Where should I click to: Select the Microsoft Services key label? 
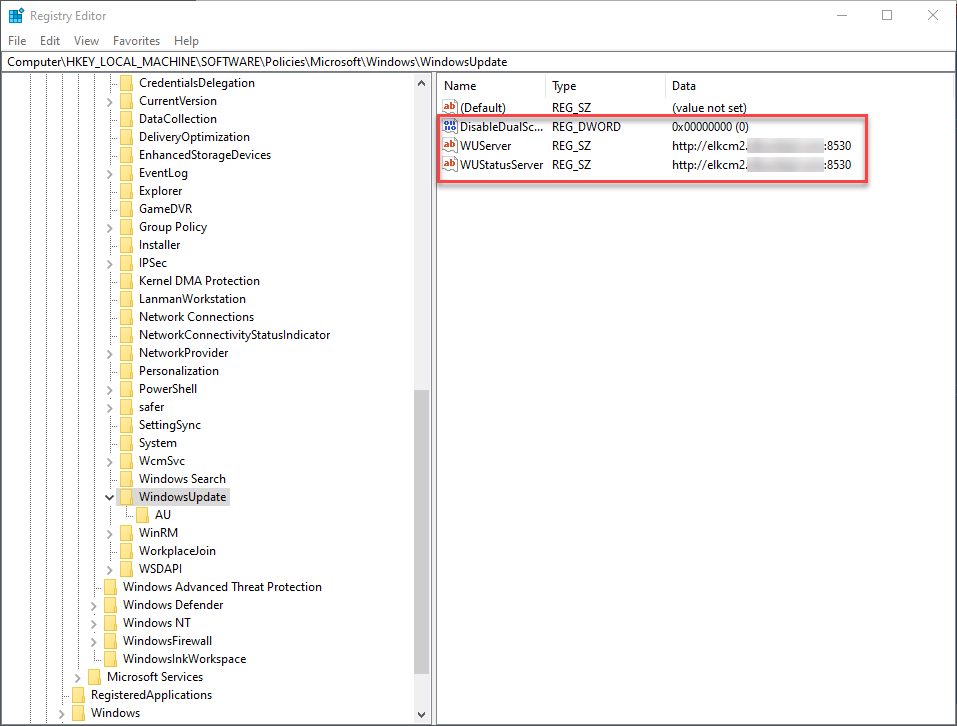click(x=155, y=677)
